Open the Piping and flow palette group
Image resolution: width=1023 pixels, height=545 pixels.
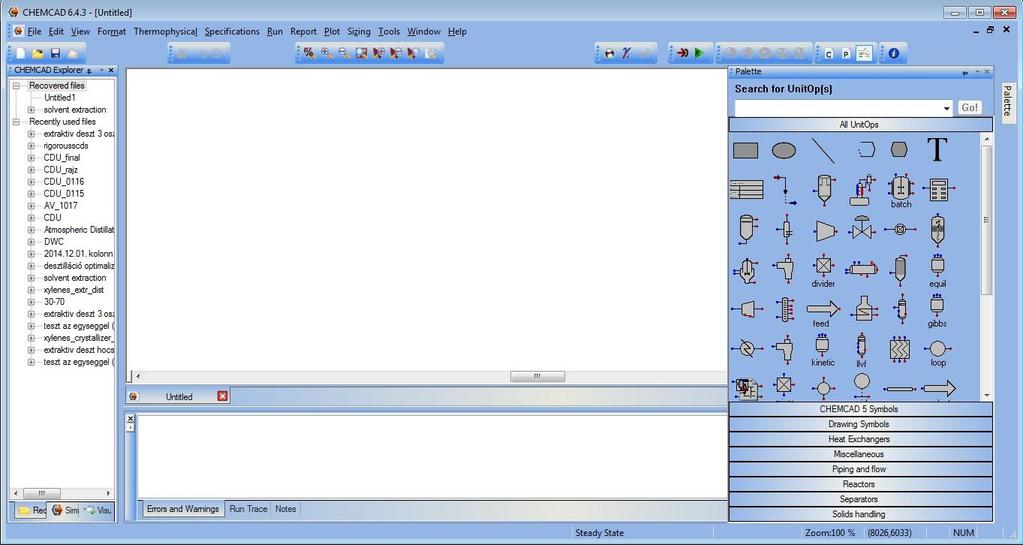[859, 469]
